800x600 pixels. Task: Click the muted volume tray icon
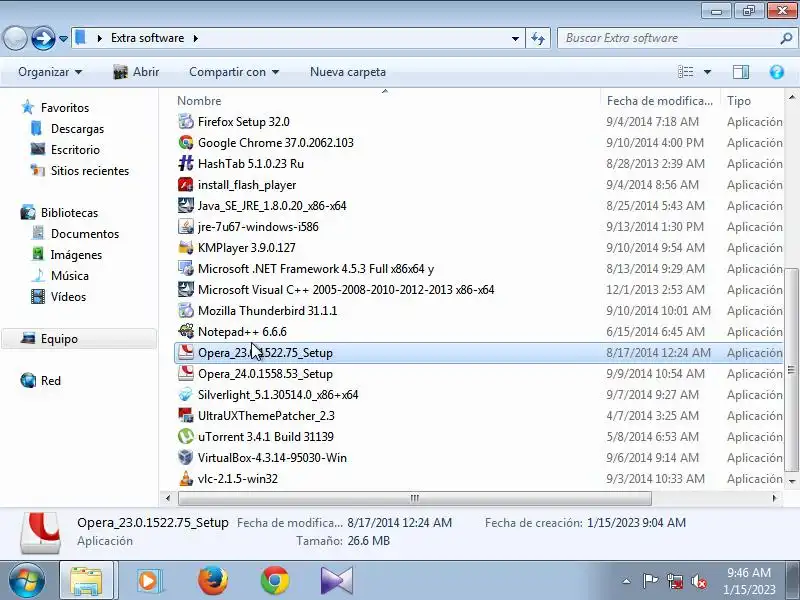(x=698, y=581)
